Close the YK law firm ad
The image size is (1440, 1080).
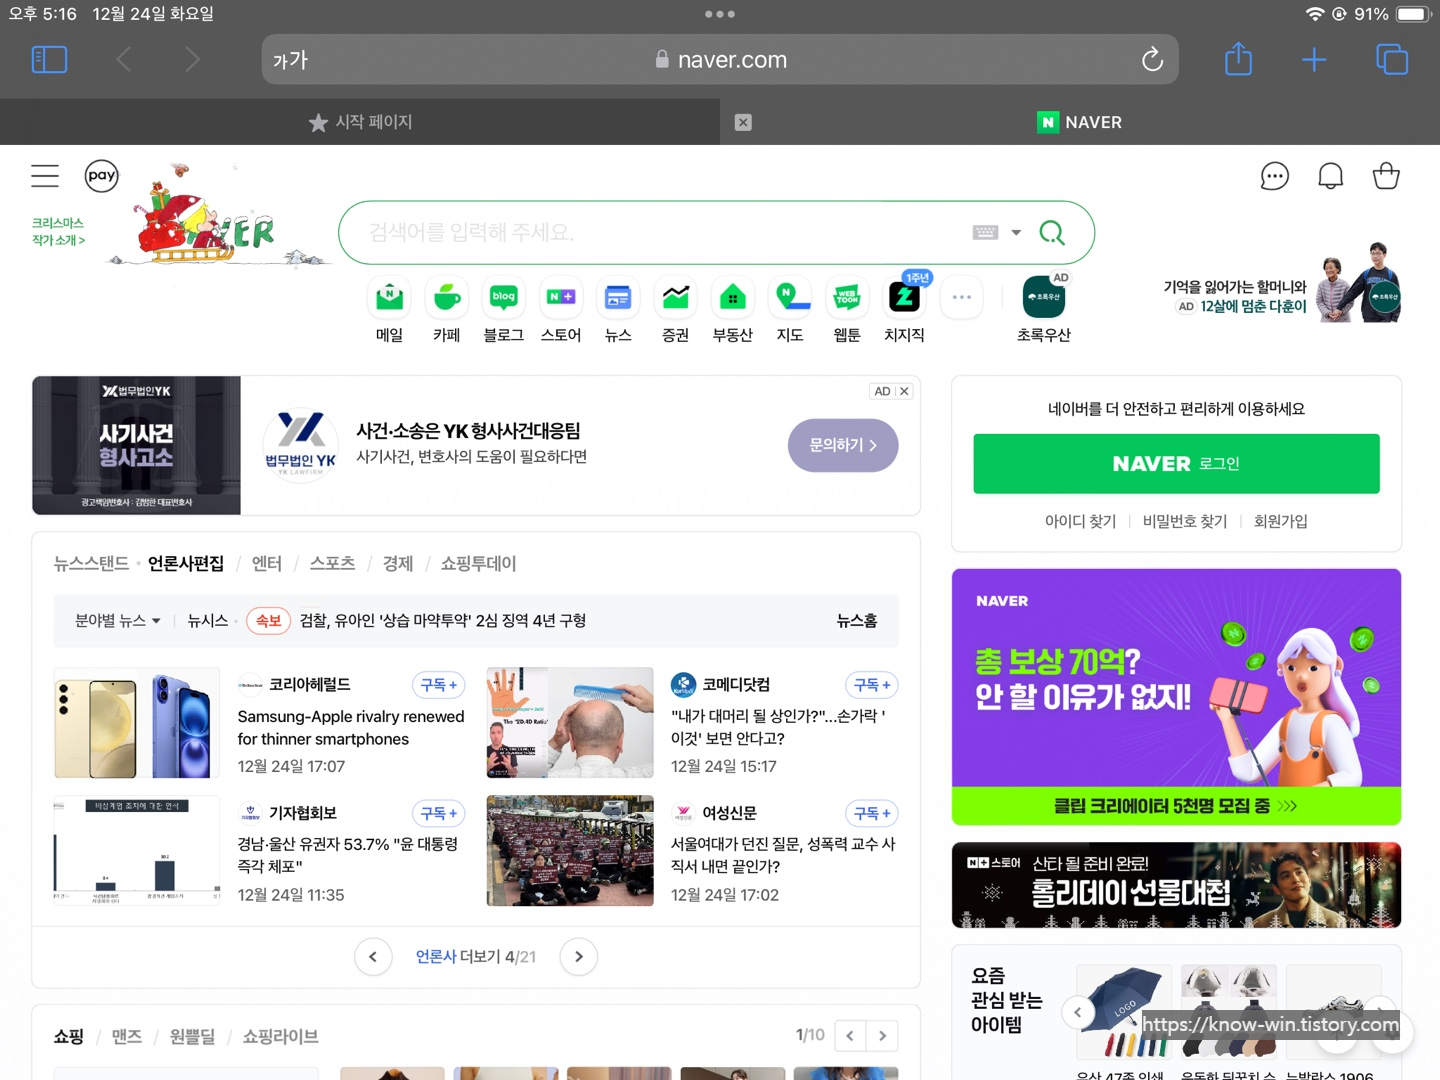coord(904,391)
